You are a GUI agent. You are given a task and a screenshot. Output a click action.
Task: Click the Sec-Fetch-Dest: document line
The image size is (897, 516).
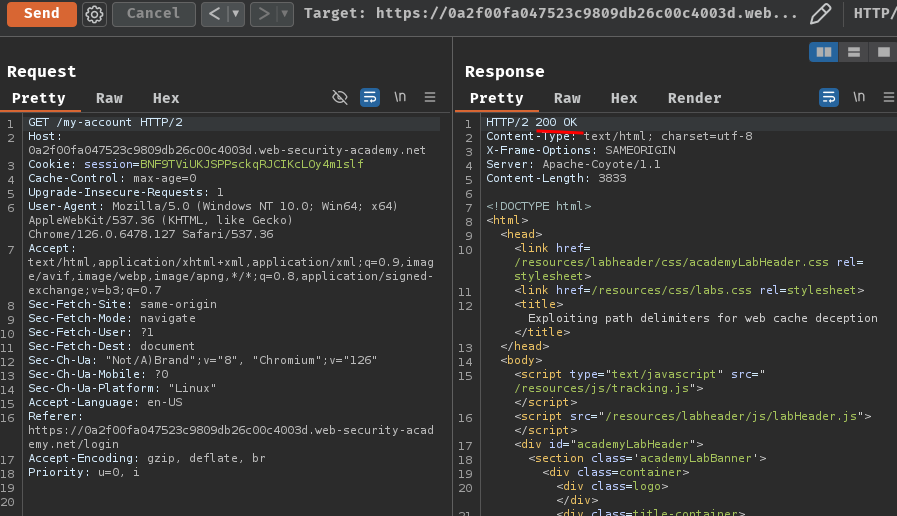coord(112,346)
